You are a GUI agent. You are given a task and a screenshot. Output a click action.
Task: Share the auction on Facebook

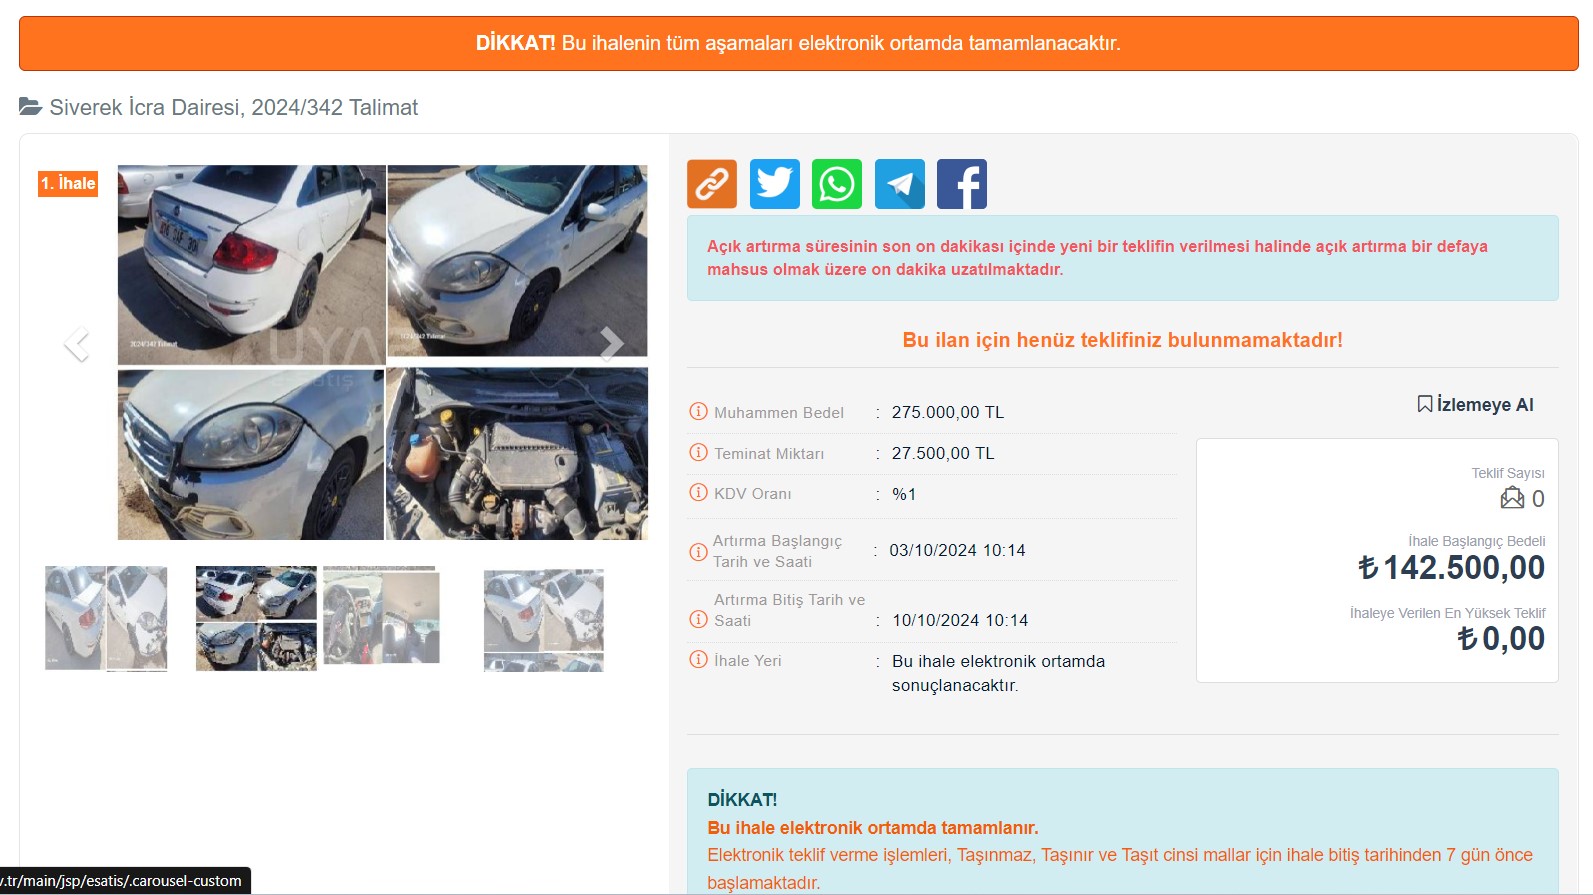coord(961,184)
